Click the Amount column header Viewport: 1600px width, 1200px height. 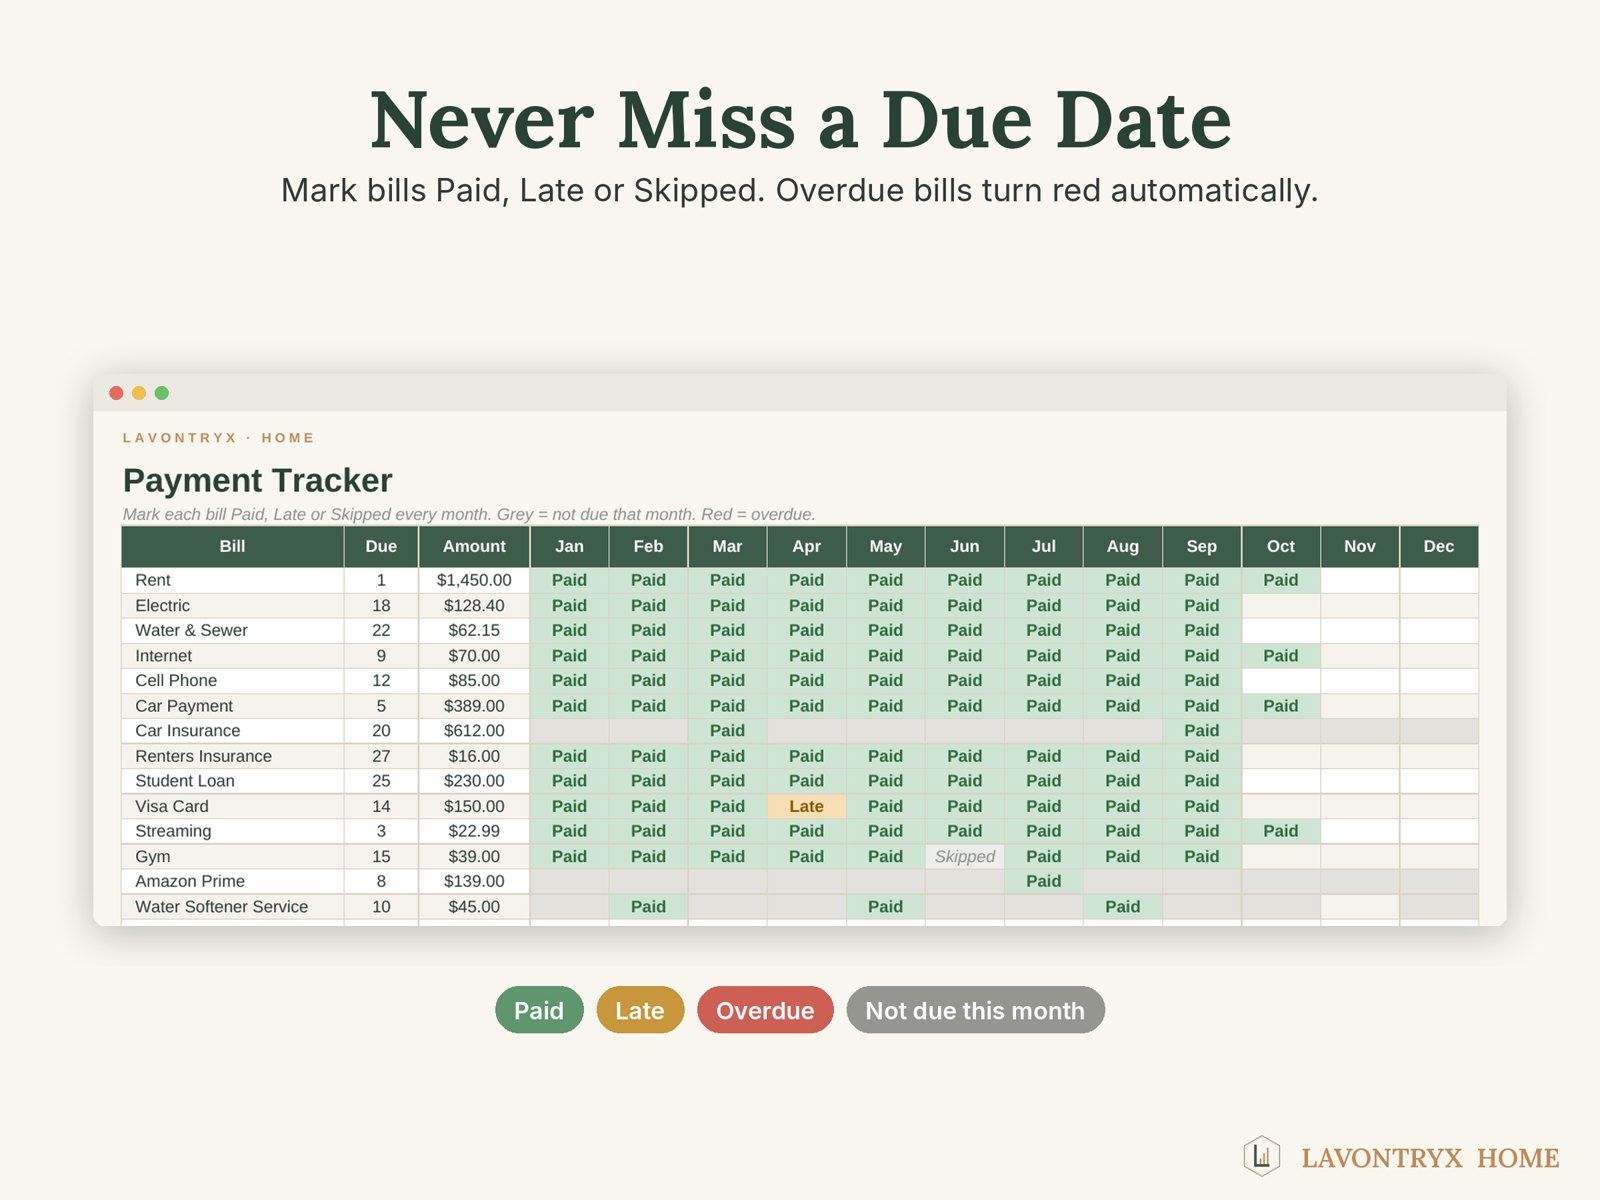[x=474, y=546]
